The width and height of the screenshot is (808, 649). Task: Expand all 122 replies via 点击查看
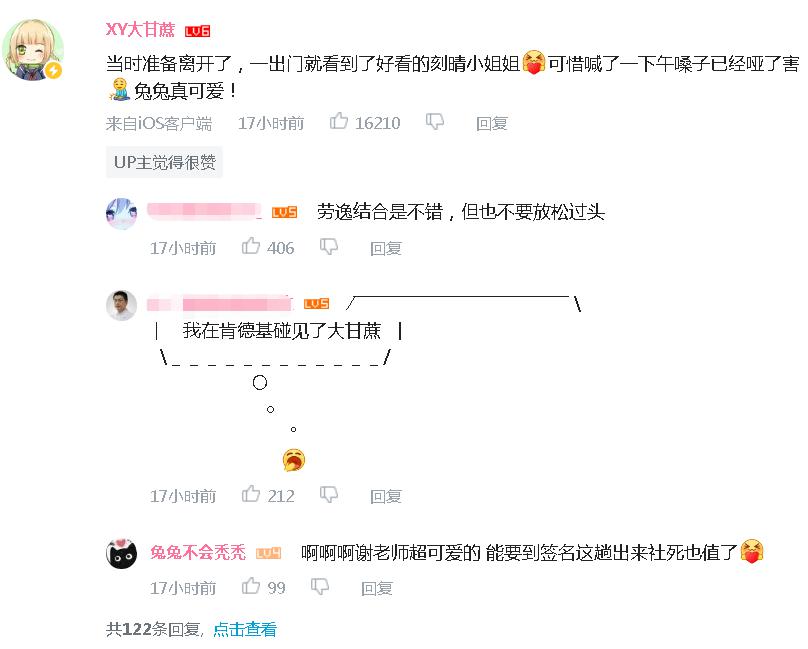click(x=245, y=629)
